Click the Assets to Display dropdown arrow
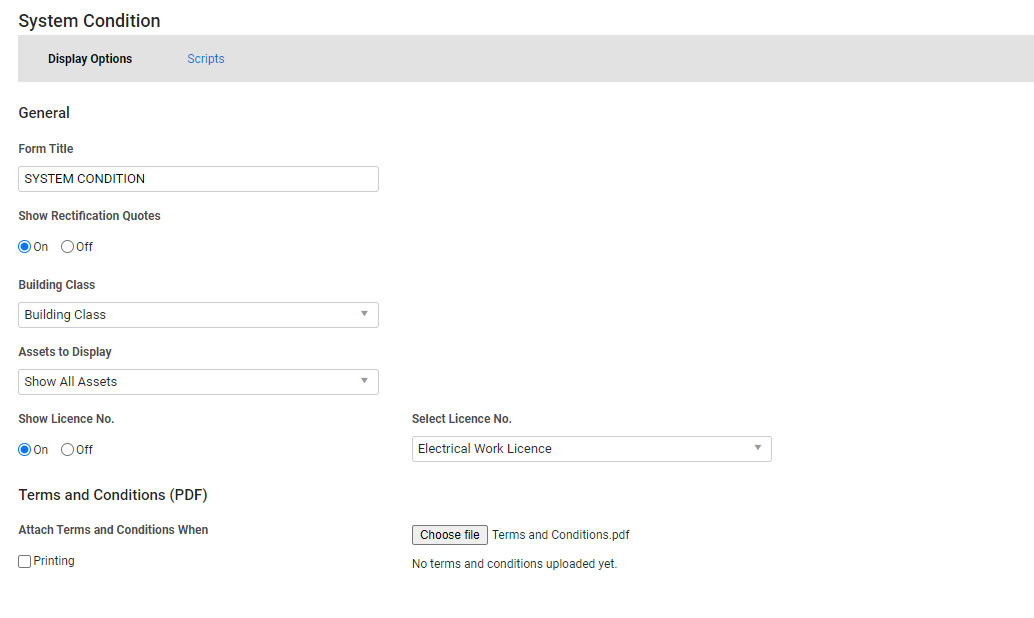The image size is (1034, 618). 365,381
